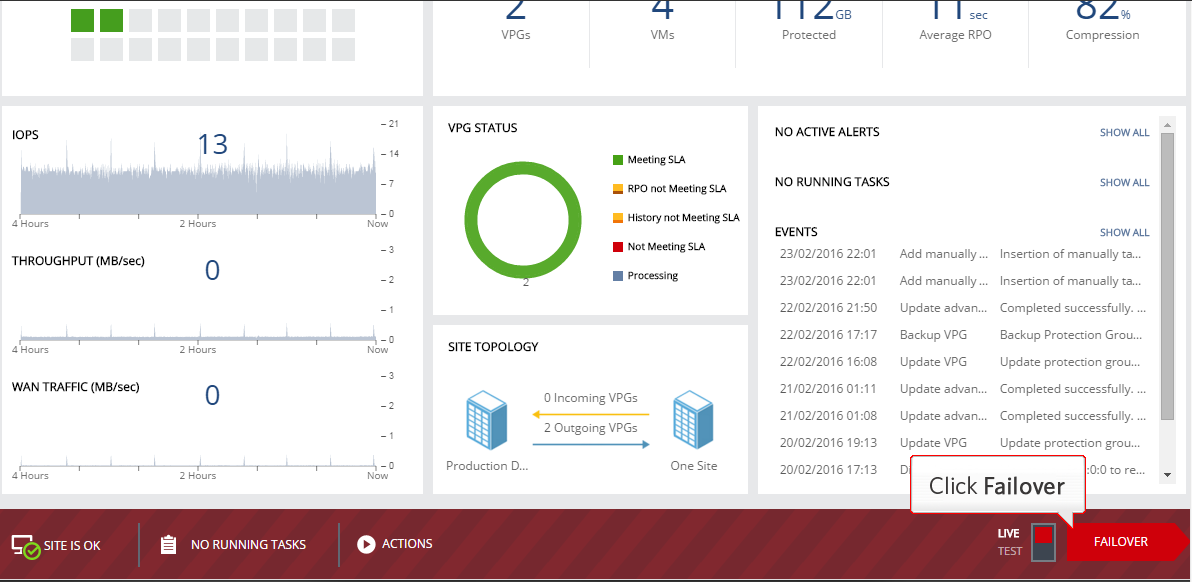Select the Production site building icon
Viewport: 1192px width, 582px height.
[x=487, y=421]
